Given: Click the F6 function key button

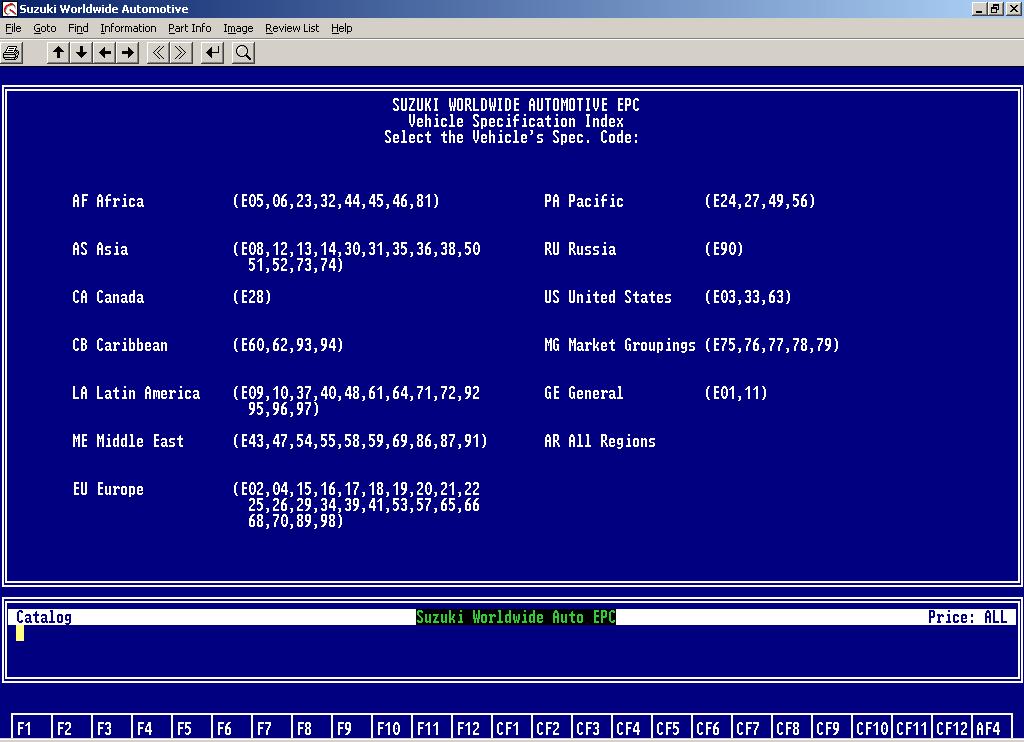Looking at the screenshot, I should [x=230, y=728].
